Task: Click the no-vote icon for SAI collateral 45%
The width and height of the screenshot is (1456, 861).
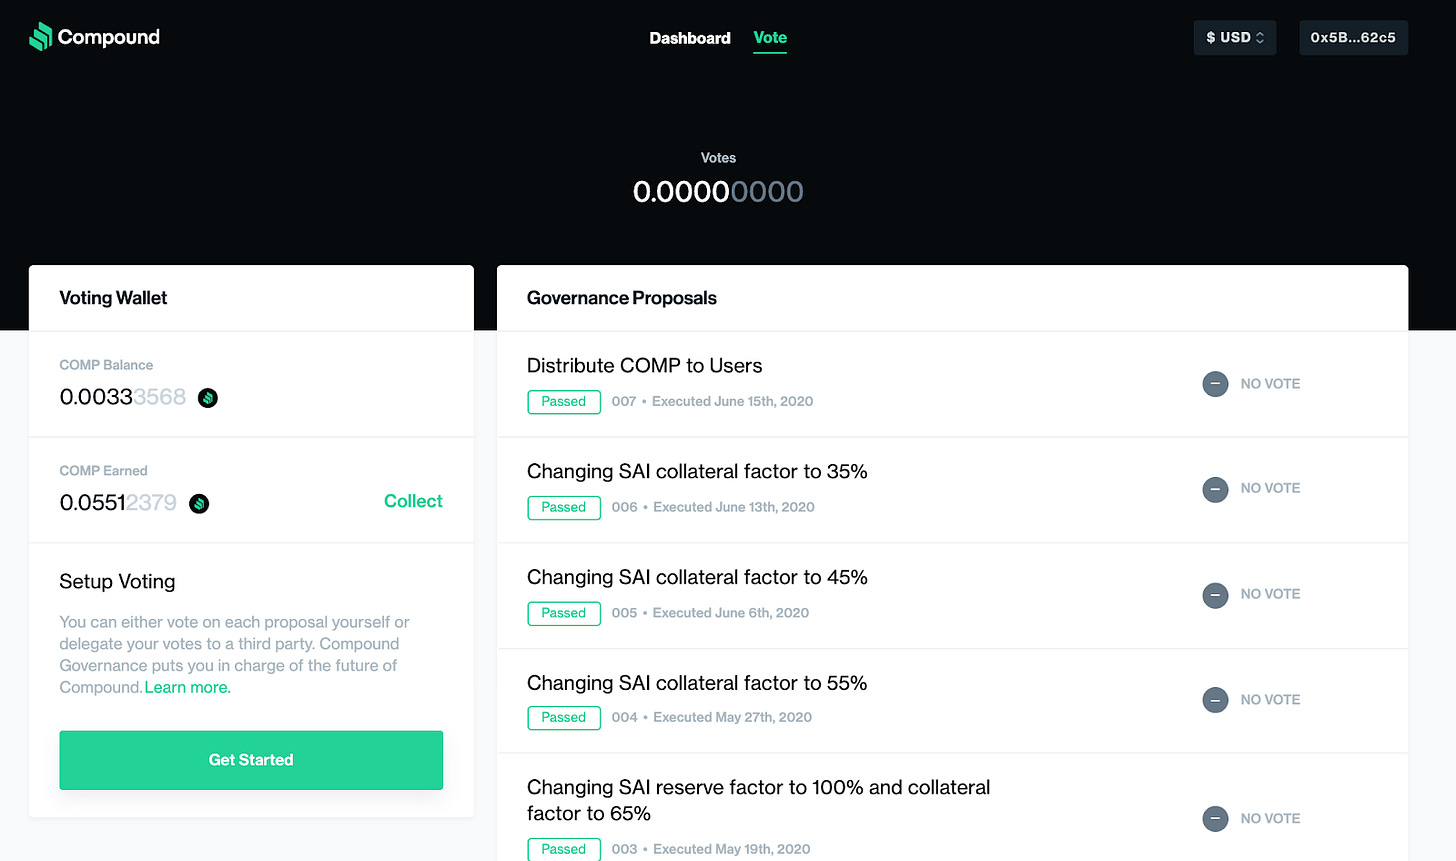Action: [1215, 595]
